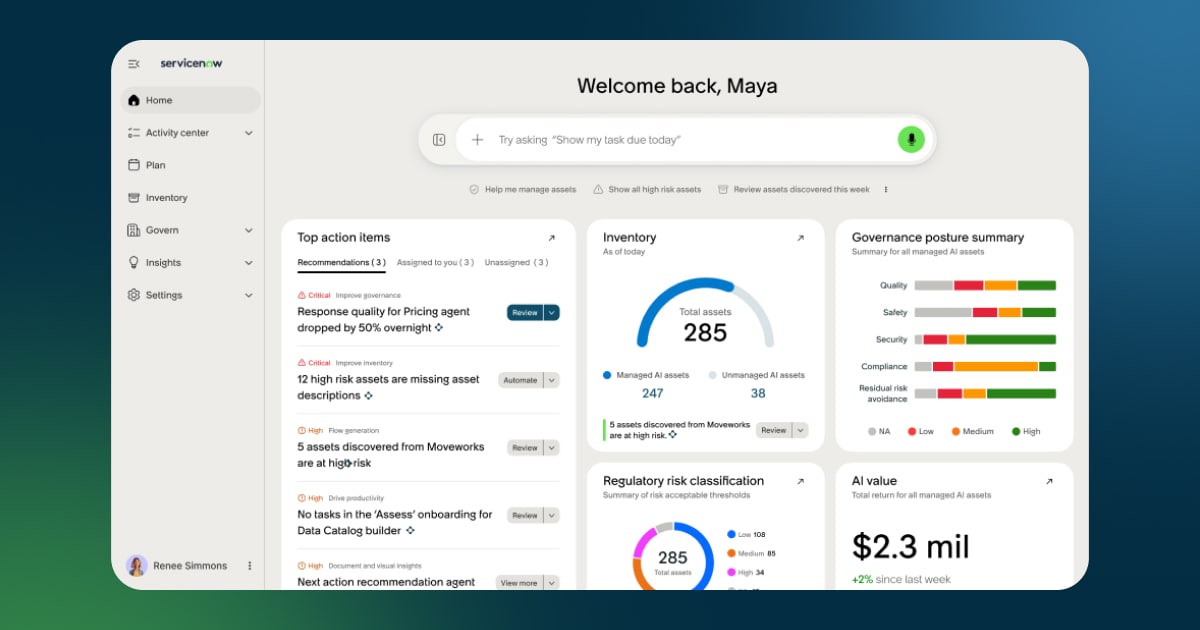The image size is (1200, 630).
Task: Open the user options kebab menu
Action: point(249,566)
